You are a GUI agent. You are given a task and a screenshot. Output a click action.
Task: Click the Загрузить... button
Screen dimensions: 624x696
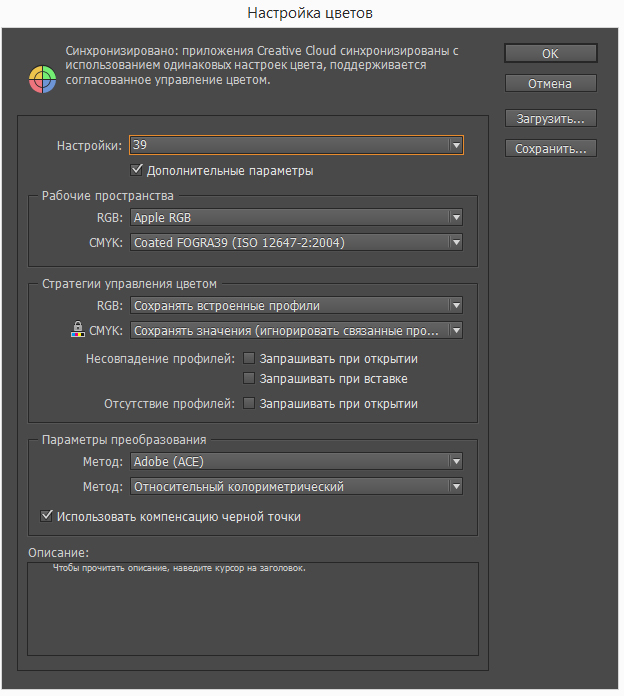tap(551, 119)
